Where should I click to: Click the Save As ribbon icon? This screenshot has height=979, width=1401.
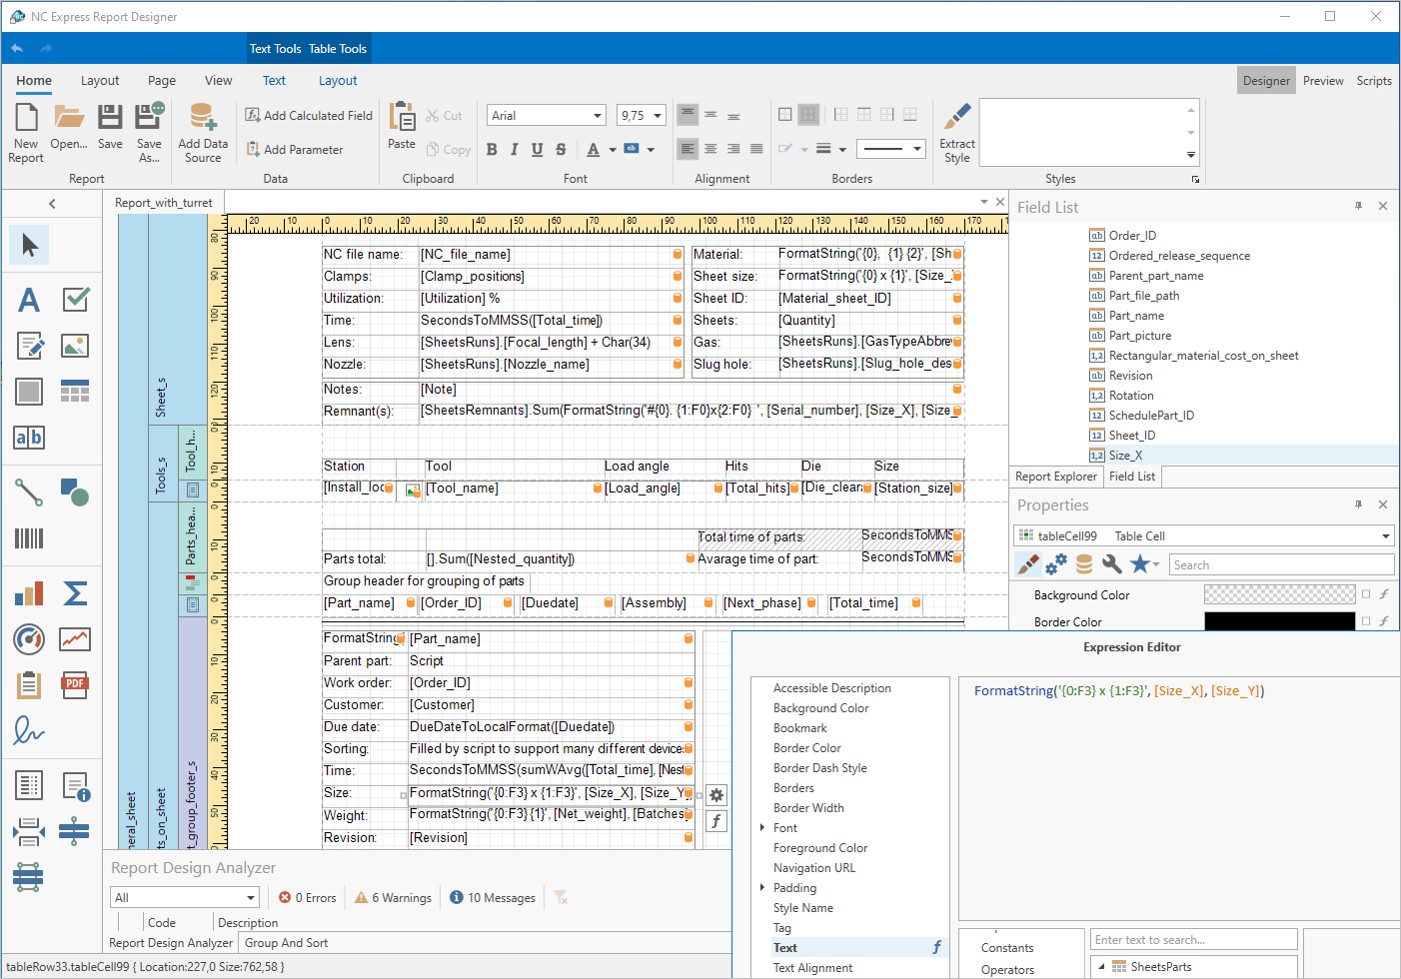click(x=149, y=118)
